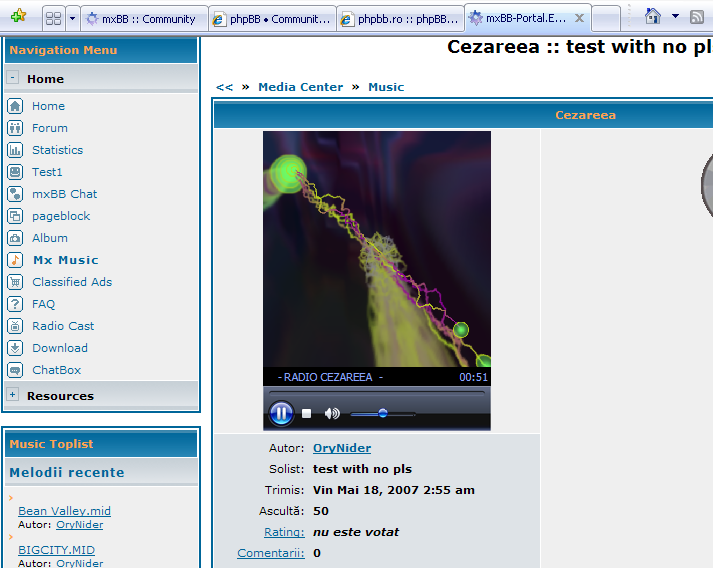The height and width of the screenshot is (568, 713).
Task: Open the browser tab list dropdown
Action: [71, 18]
